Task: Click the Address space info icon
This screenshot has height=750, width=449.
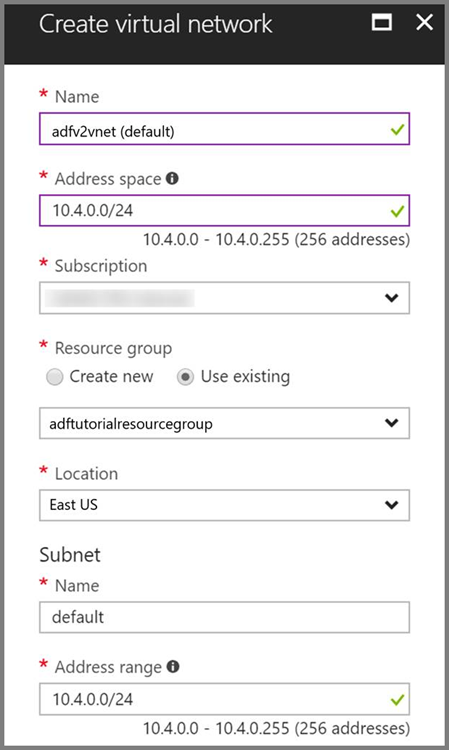Action: pos(172,178)
